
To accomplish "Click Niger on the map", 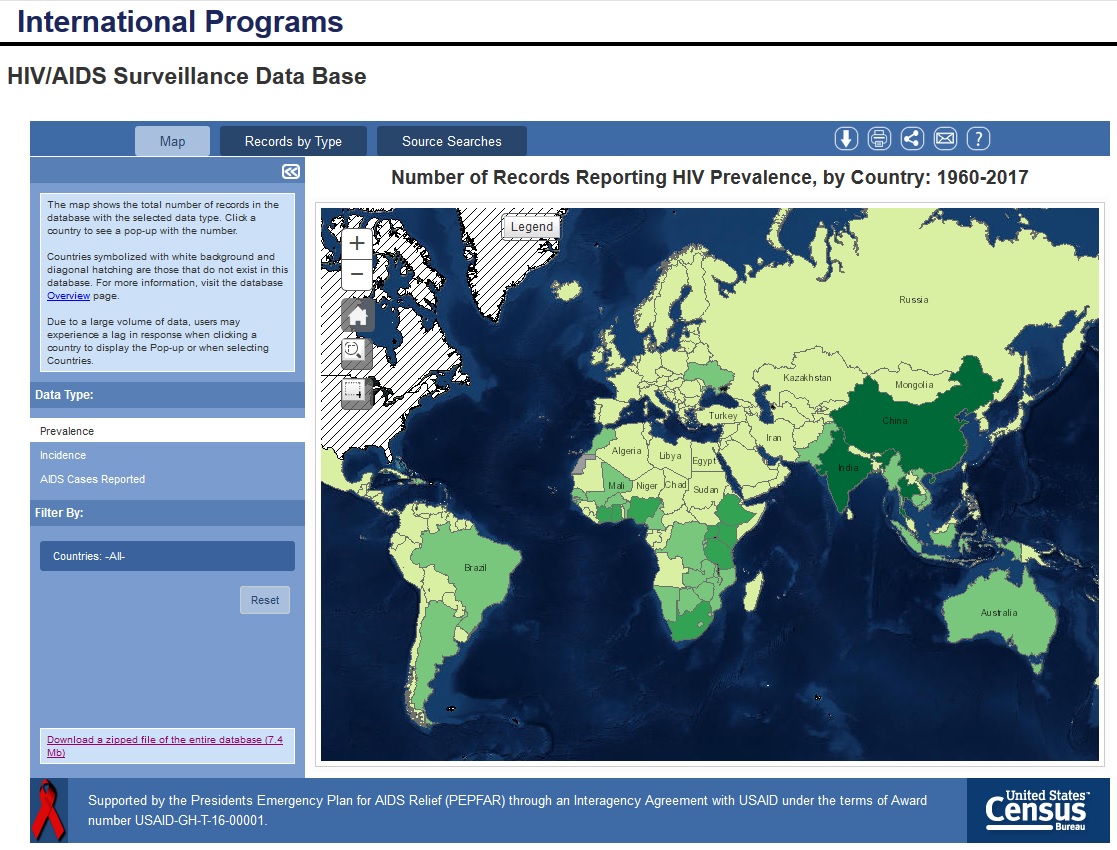I will click(647, 486).
